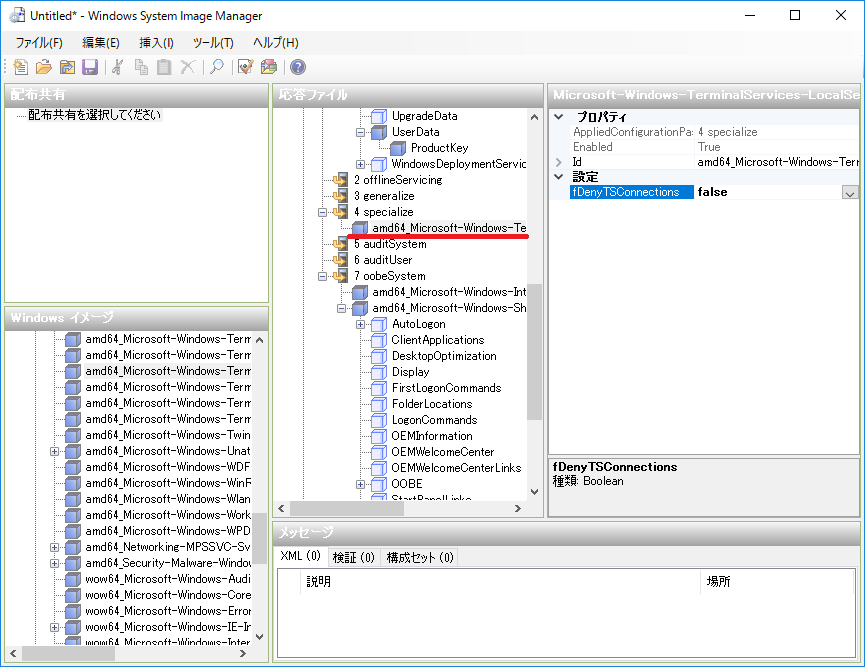Click Windows image pane scroll-down arrow
865x667 pixels.
click(259, 637)
